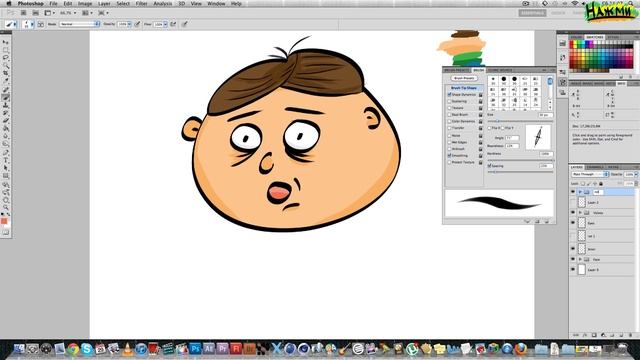Open the brush tool preset picker in options bar

[x=10, y=24]
